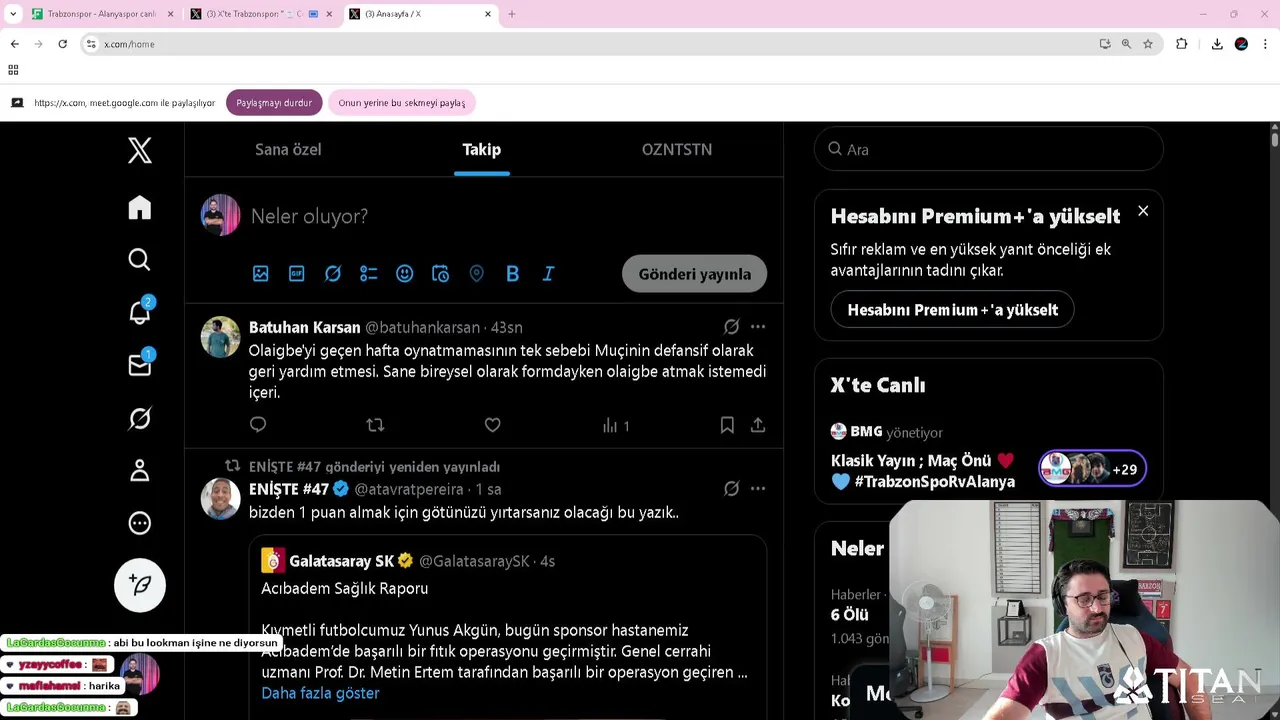Image resolution: width=1280 pixels, height=720 pixels.
Task: Open Profile from the sidebar
Action: tap(140, 470)
